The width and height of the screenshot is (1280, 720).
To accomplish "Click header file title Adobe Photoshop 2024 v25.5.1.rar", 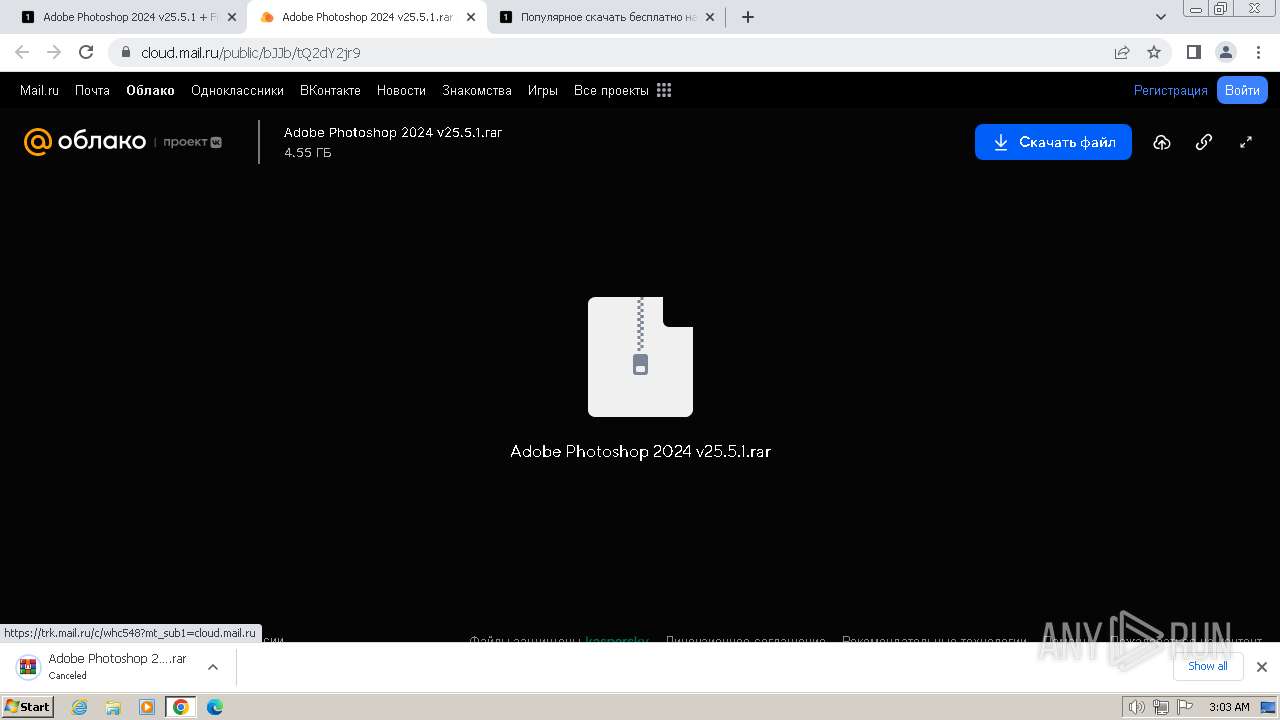I will (393, 132).
